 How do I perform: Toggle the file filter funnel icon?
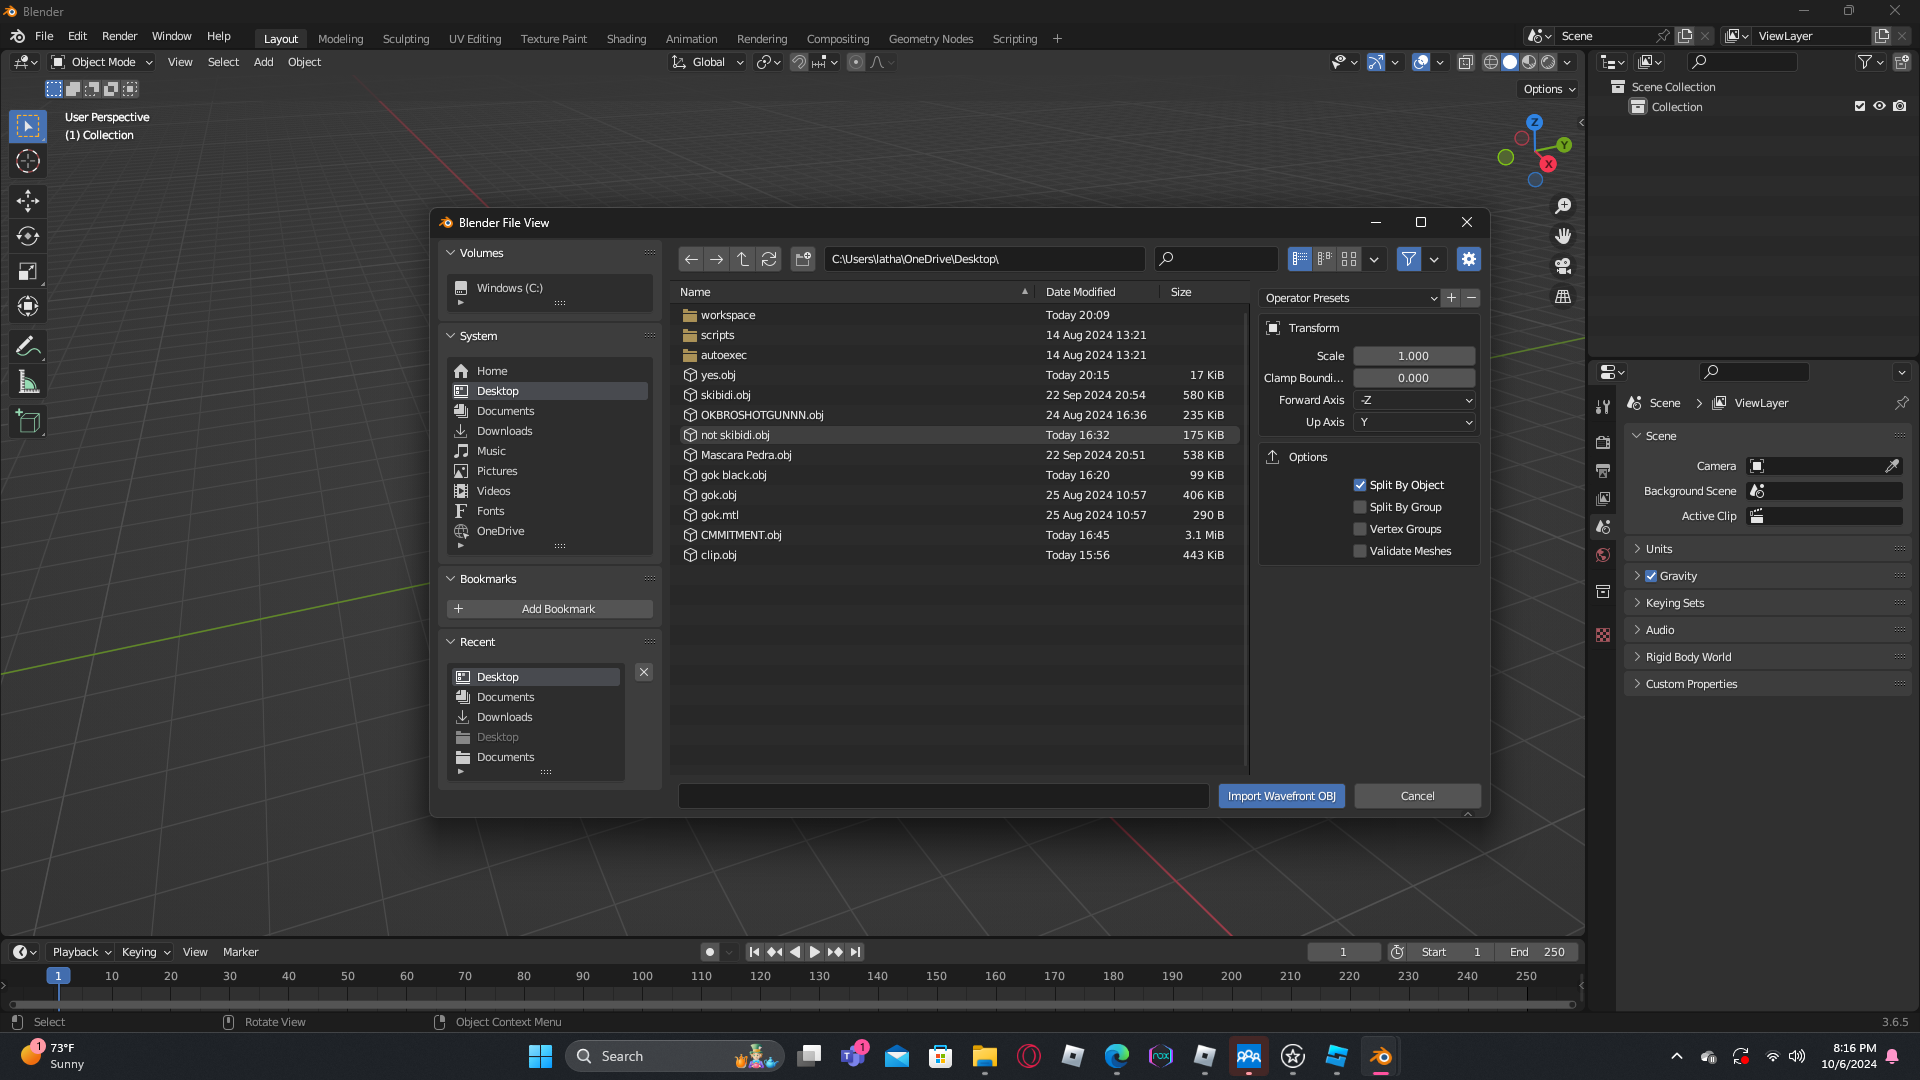point(1408,259)
